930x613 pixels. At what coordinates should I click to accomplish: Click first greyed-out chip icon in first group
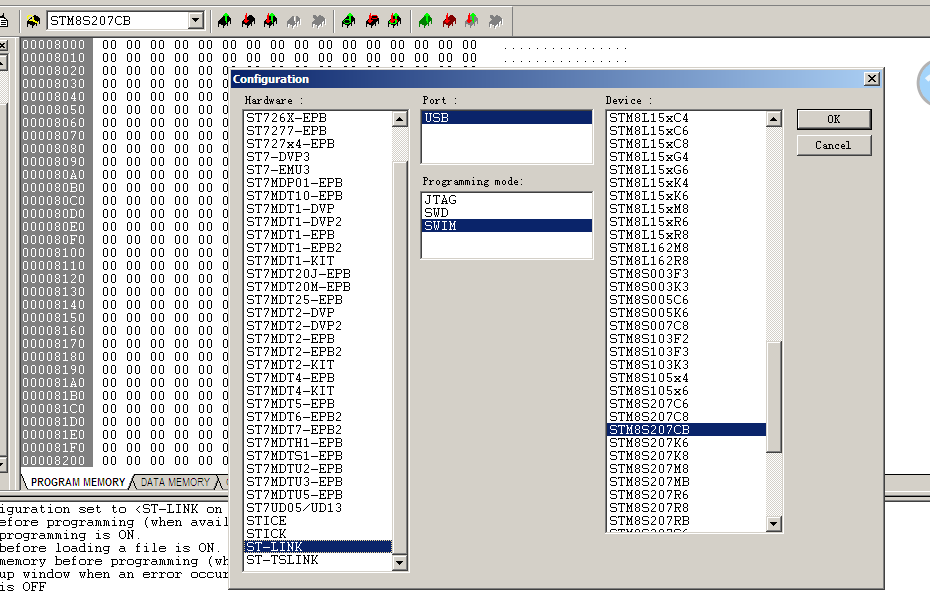pyautogui.click(x=294, y=21)
